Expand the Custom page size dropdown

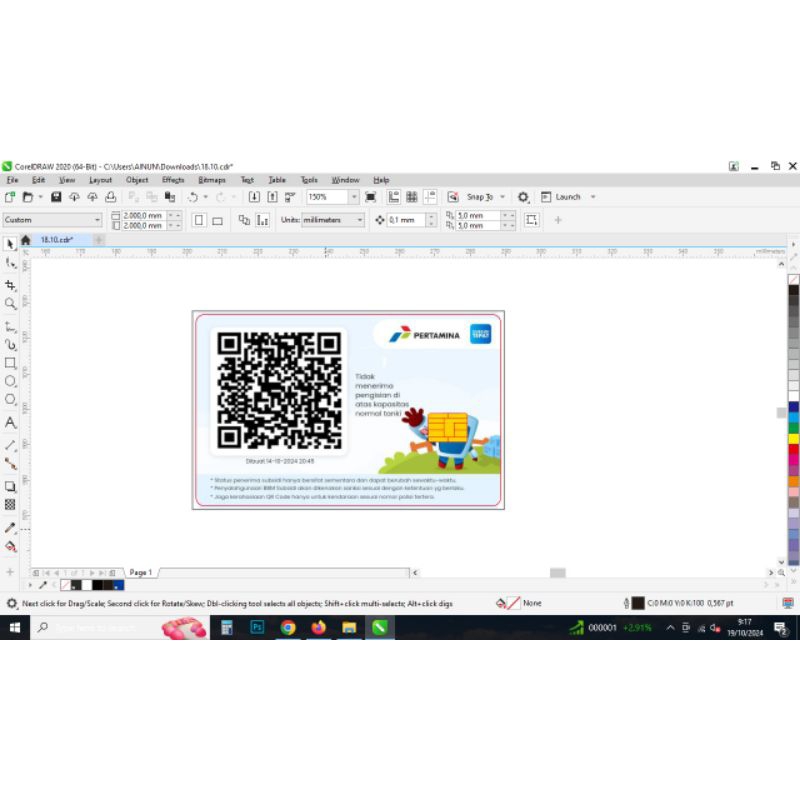pos(97,220)
